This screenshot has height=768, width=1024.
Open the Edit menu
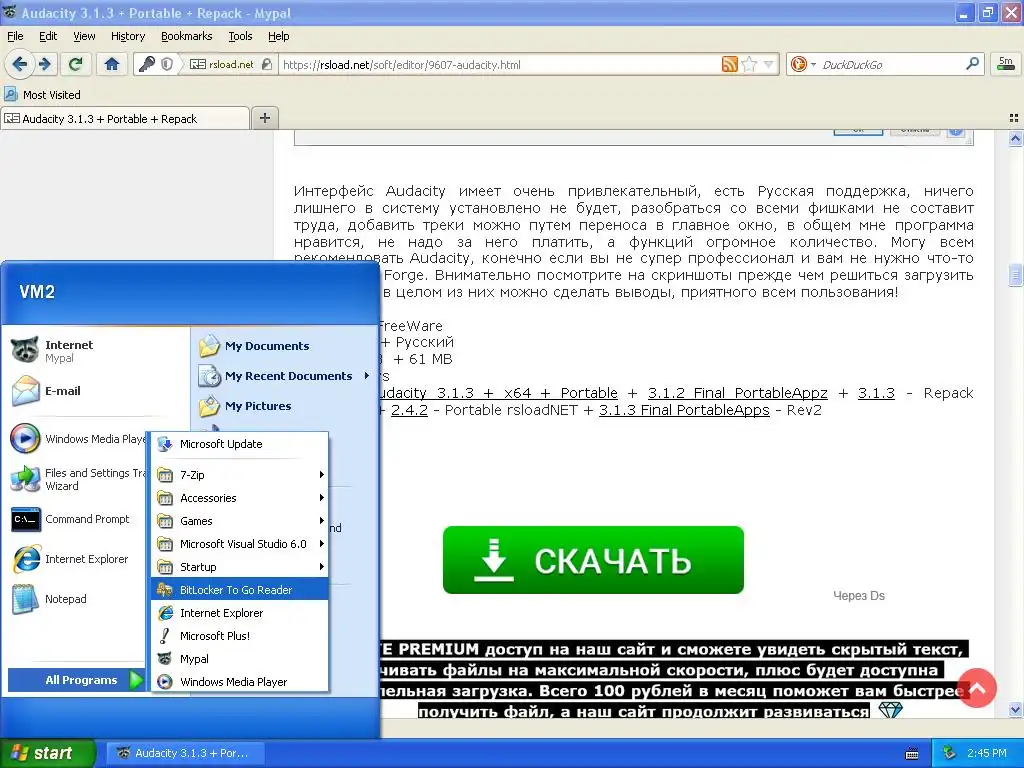48,36
